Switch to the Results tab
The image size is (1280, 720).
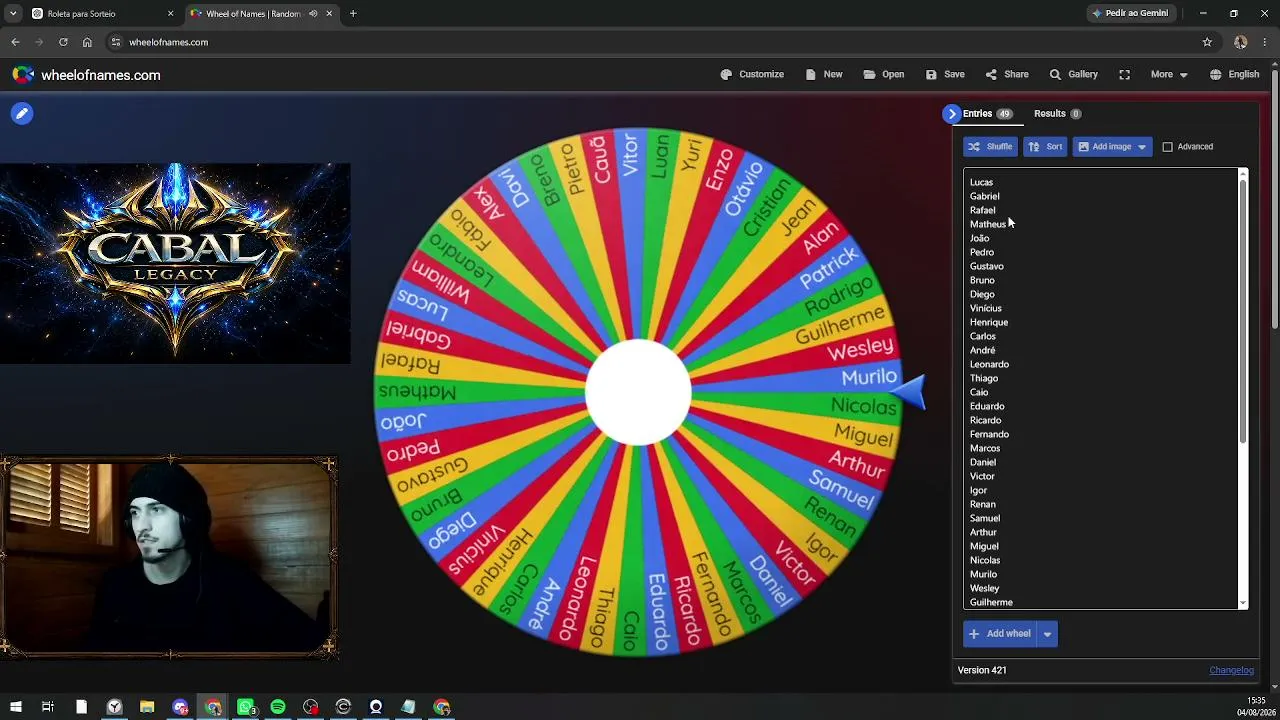pos(1057,114)
